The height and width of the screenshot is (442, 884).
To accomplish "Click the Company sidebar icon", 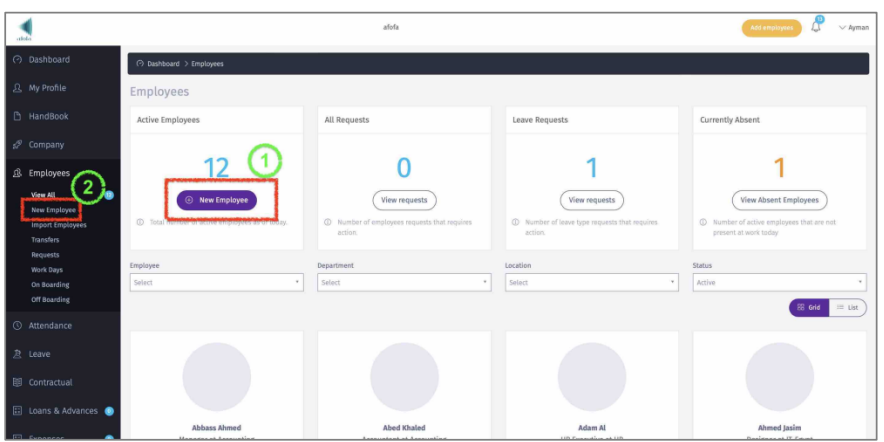I will click(17, 145).
